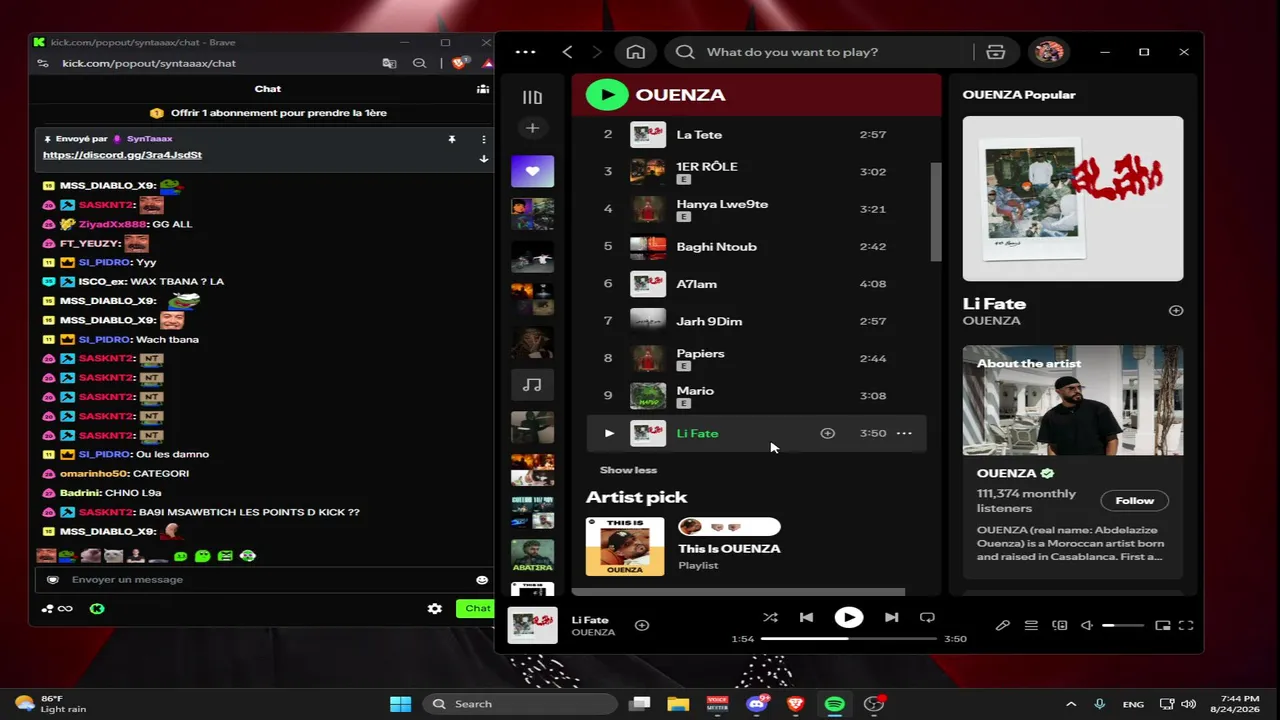This screenshot has width=1280, height=720.
Task: Collapse pinned message with down arrow
Action: point(484,158)
